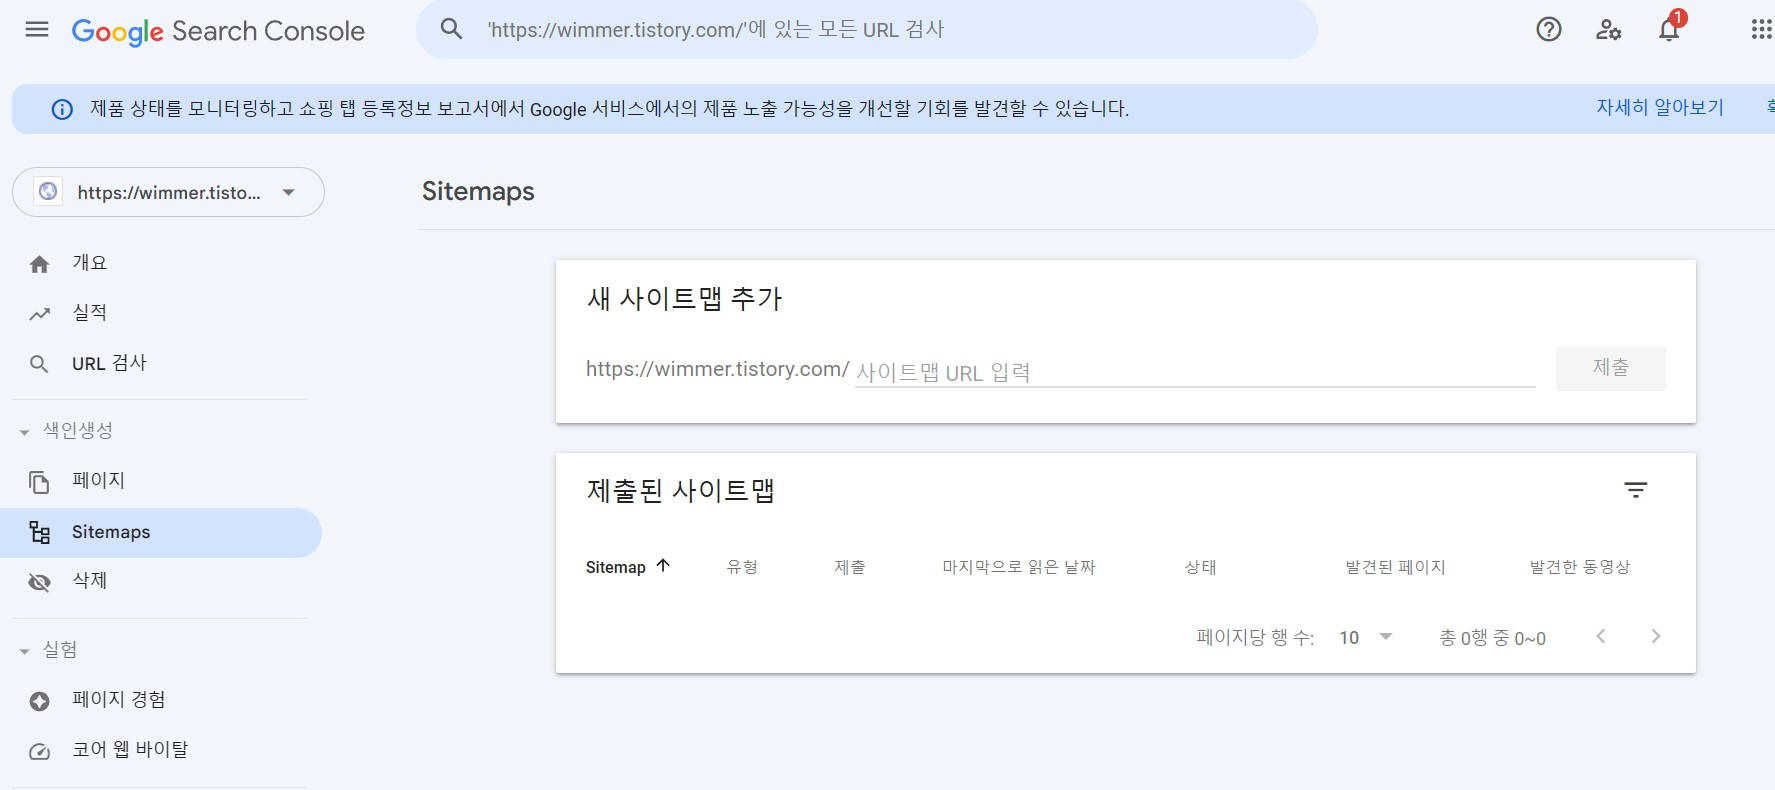
Task: Click the info icon in blue banner
Action: (x=62, y=109)
